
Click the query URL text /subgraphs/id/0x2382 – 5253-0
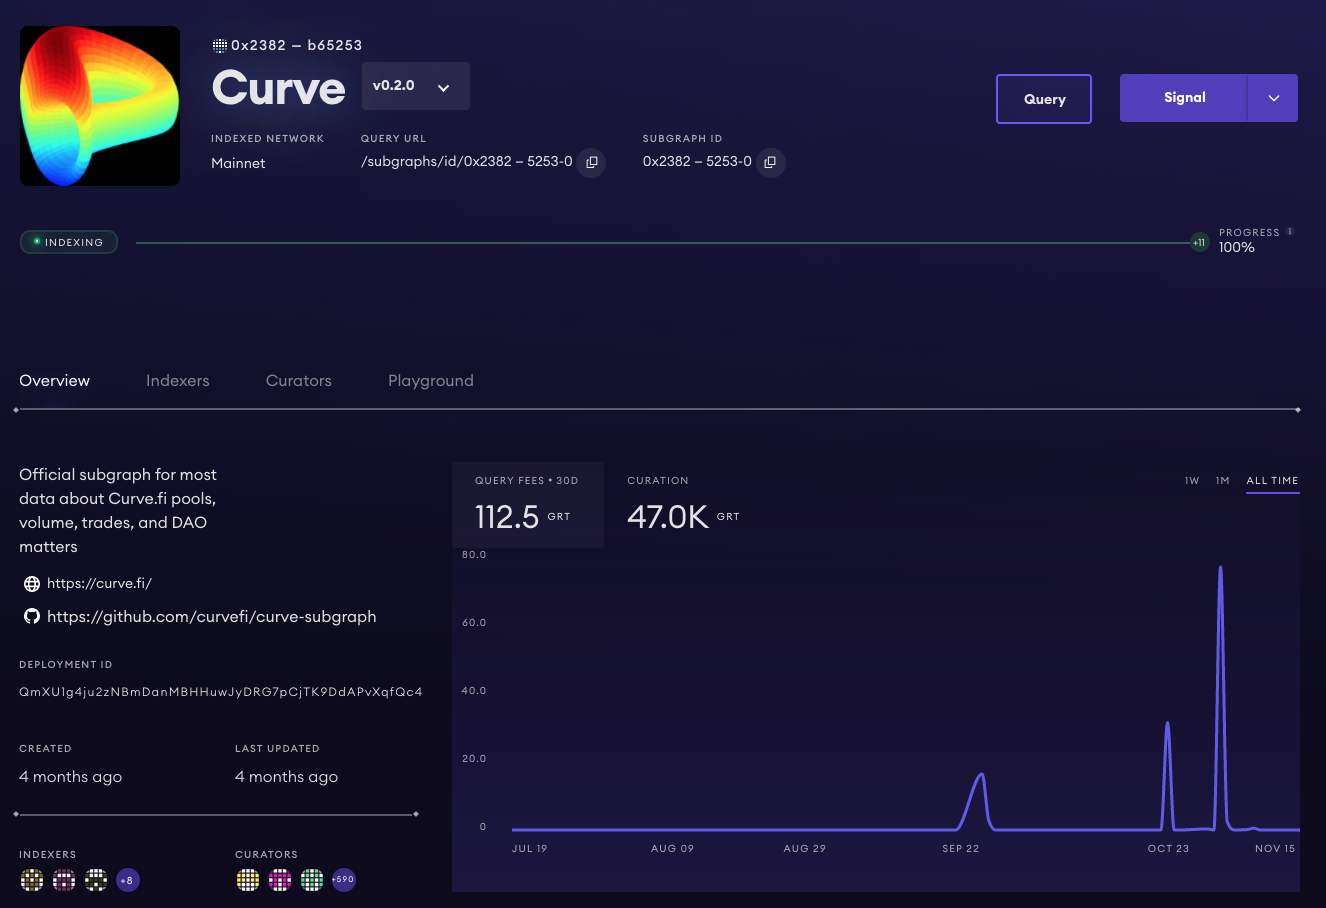click(x=467, y=161)
